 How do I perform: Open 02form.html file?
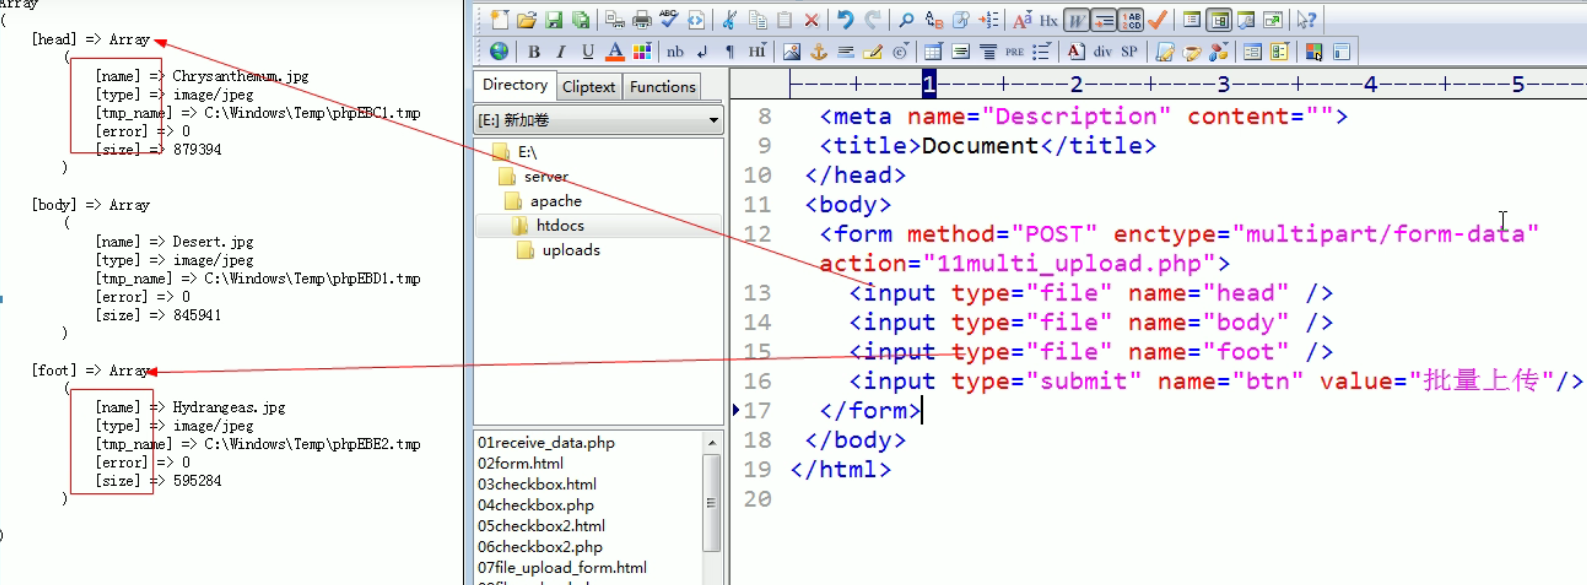point(520,463)
